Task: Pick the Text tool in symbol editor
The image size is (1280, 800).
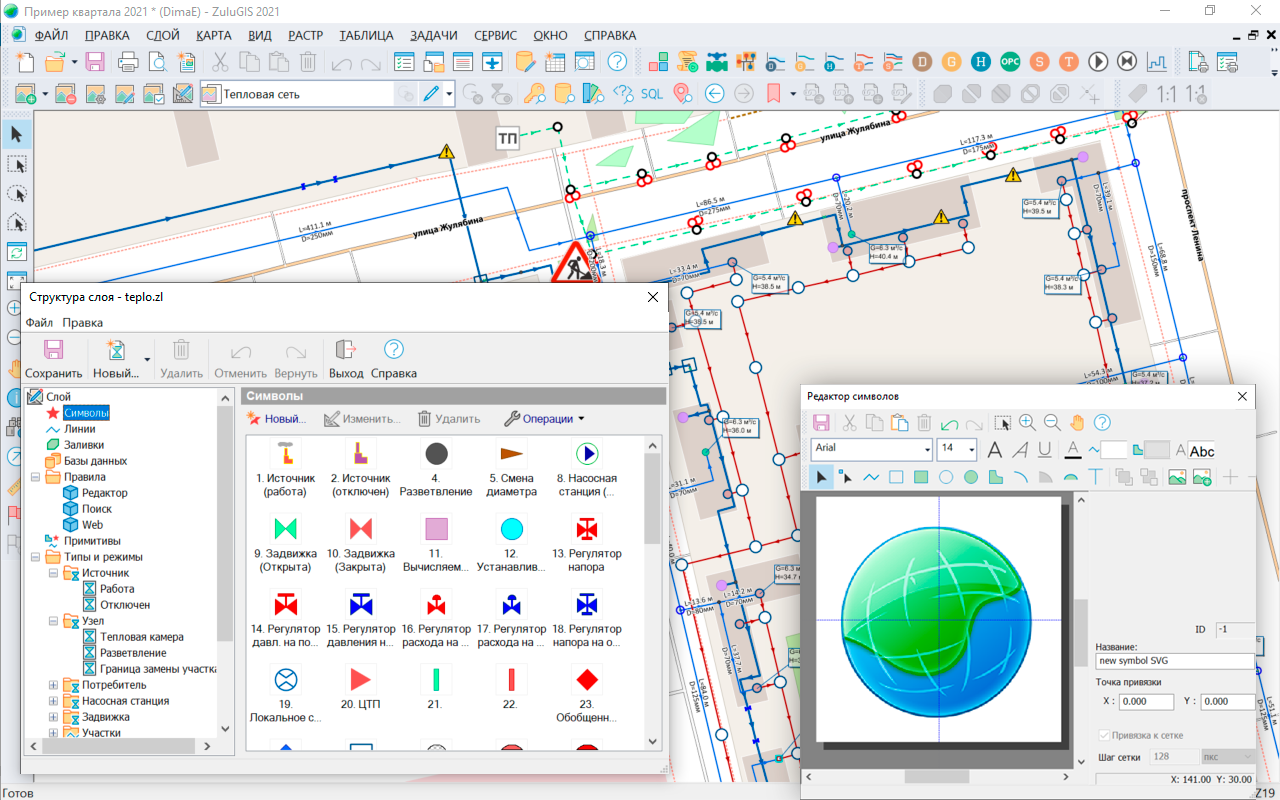Action: [1095, 477]
